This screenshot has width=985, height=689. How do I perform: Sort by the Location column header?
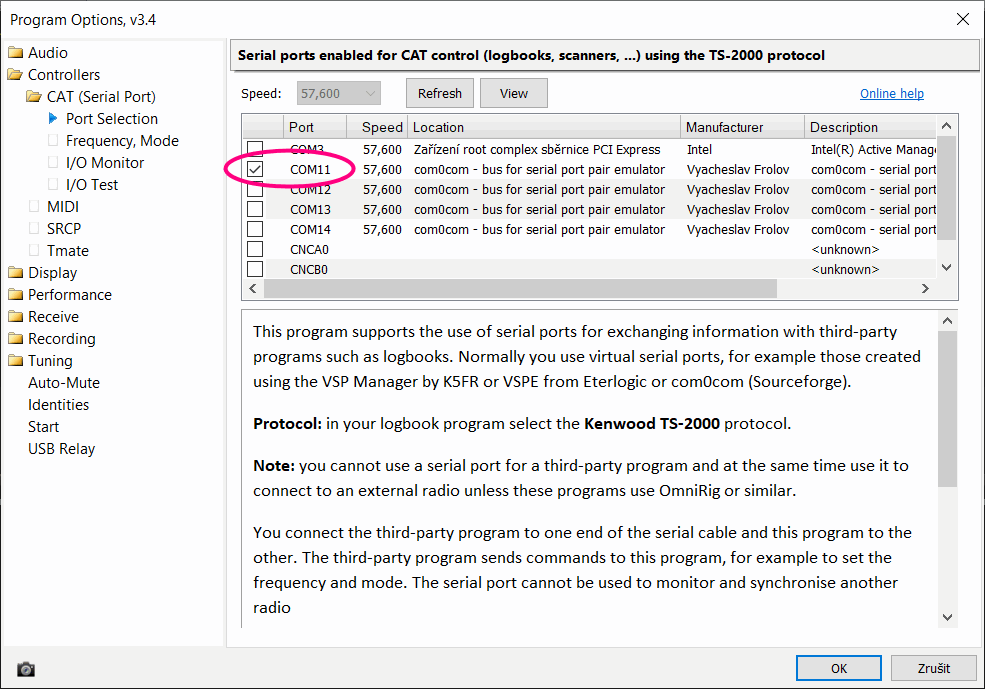pos(544,127)
